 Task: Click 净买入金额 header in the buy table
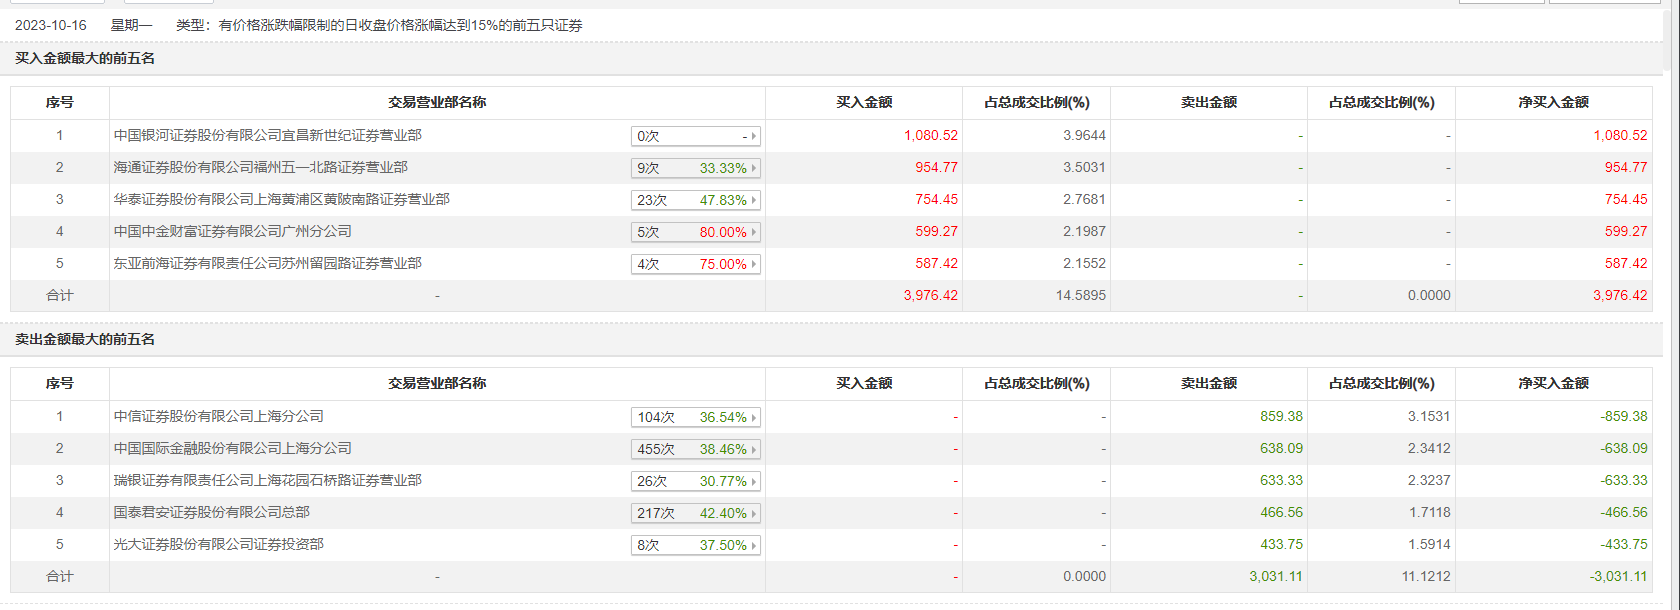pos(1553,102)
